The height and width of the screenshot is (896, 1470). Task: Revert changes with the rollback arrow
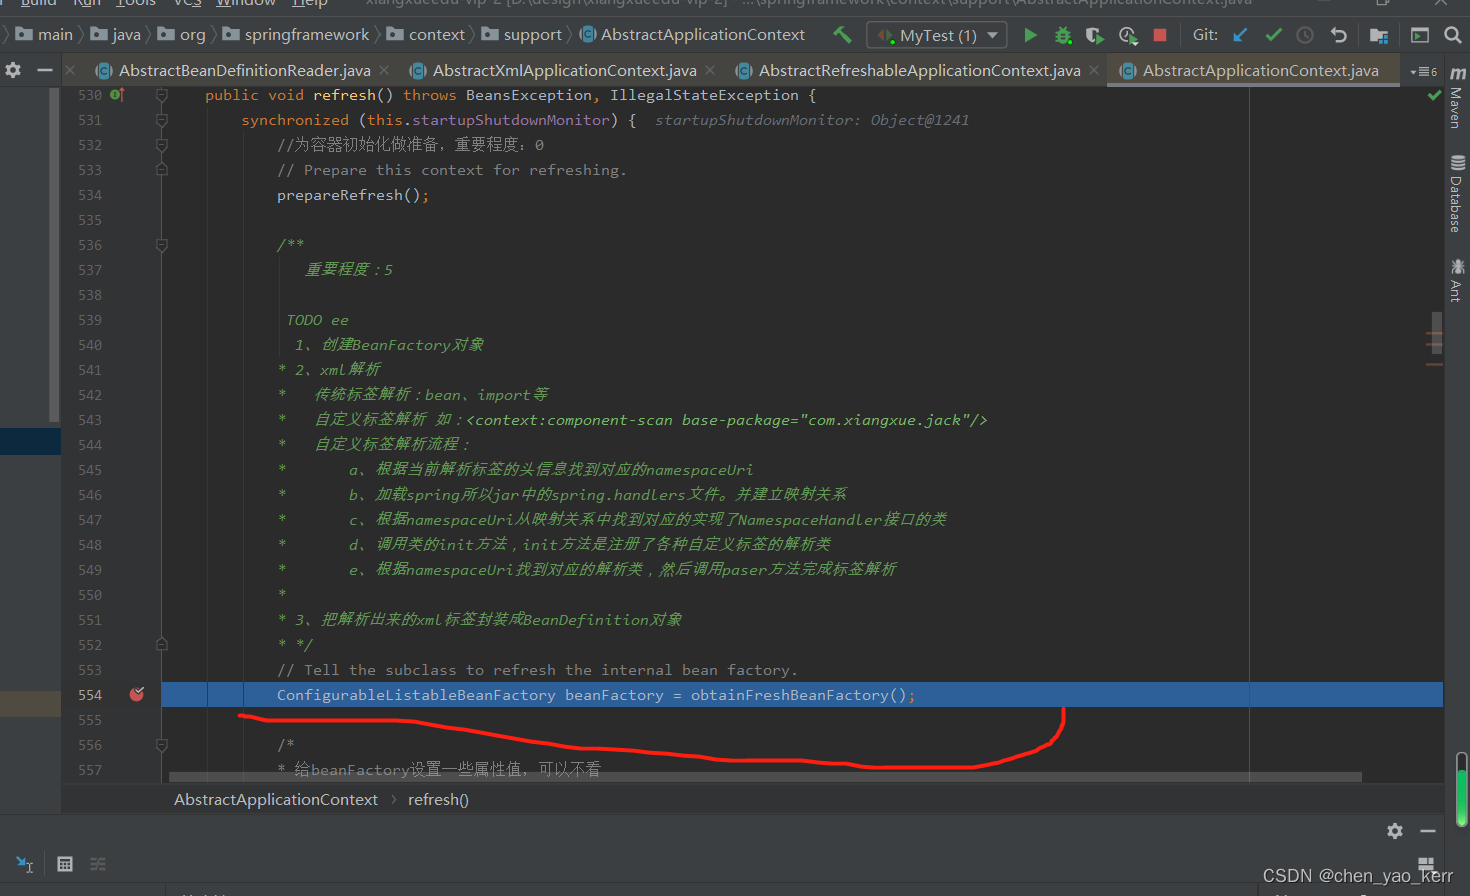(x=1338, y=35)
